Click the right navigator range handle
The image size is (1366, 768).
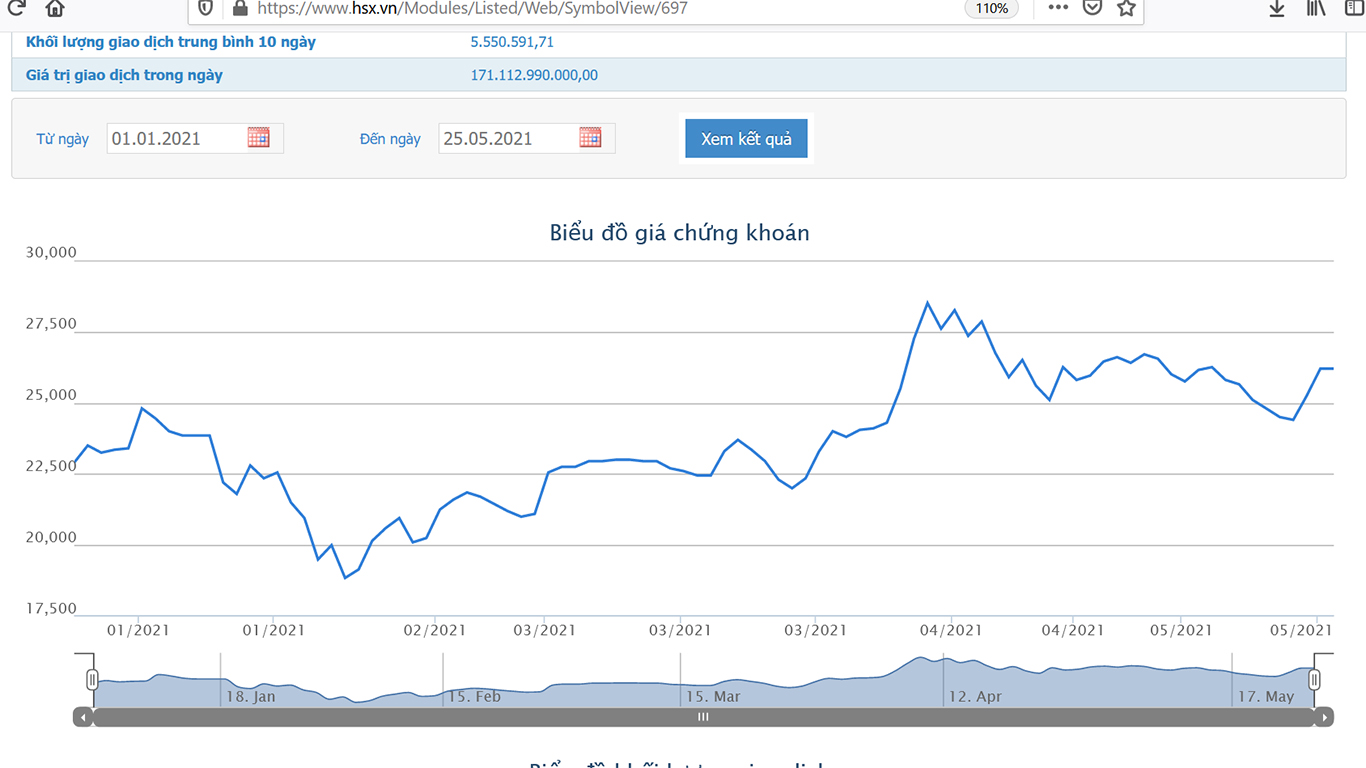[1314, 680]
